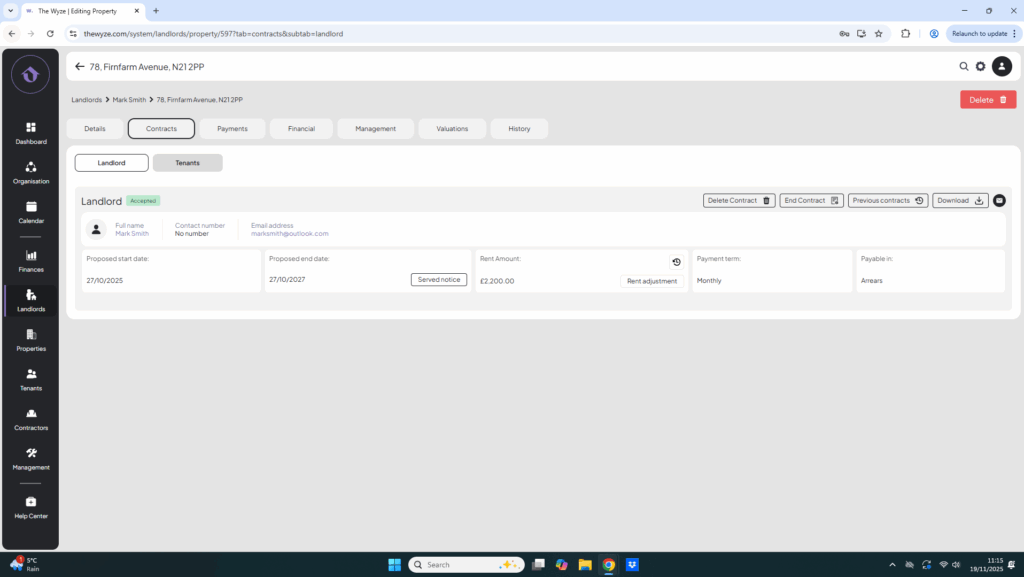Open Contractors in the sidebar
Screen dimensions: 1024x577
click(30, 418)
